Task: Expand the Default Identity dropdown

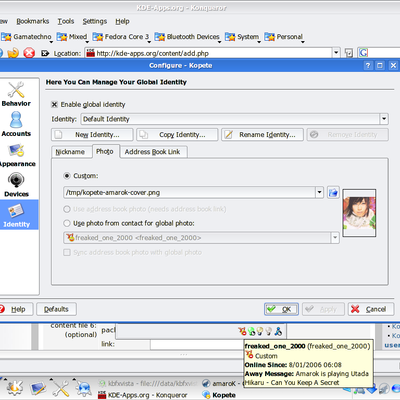Action: (384, 119)
